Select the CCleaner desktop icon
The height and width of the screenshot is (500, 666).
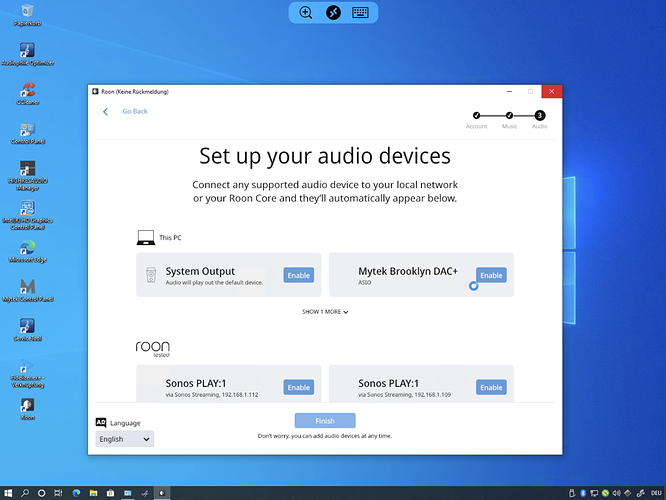[x=27, y=93]
